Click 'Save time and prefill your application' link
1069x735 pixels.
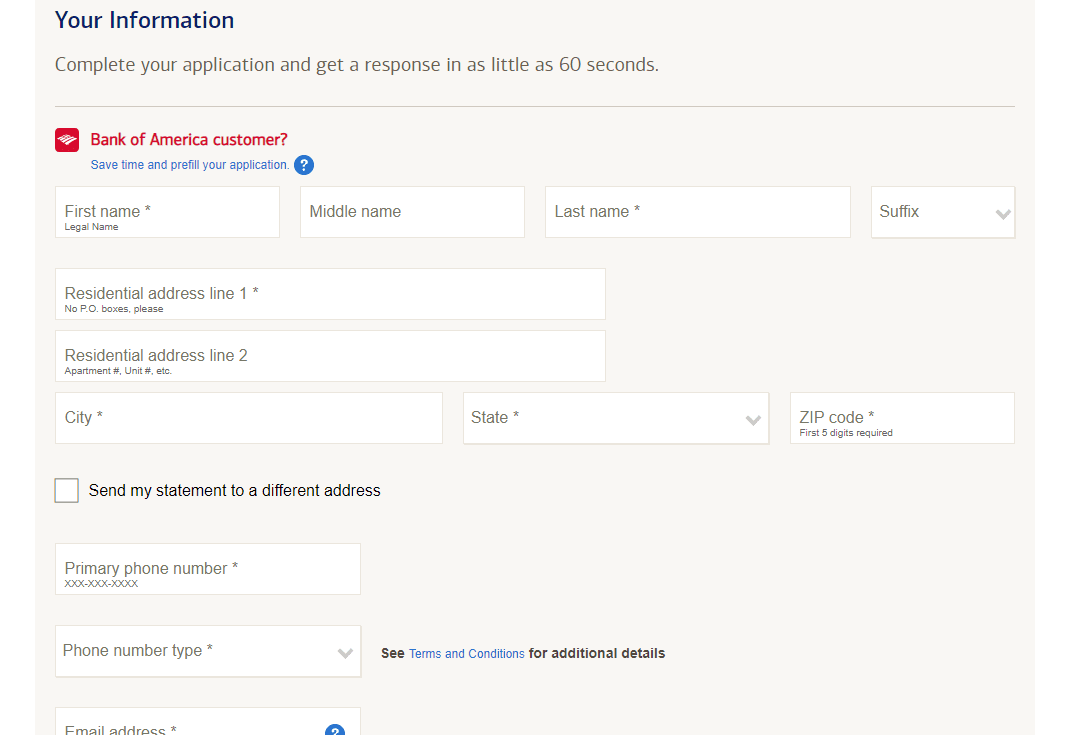190,165
